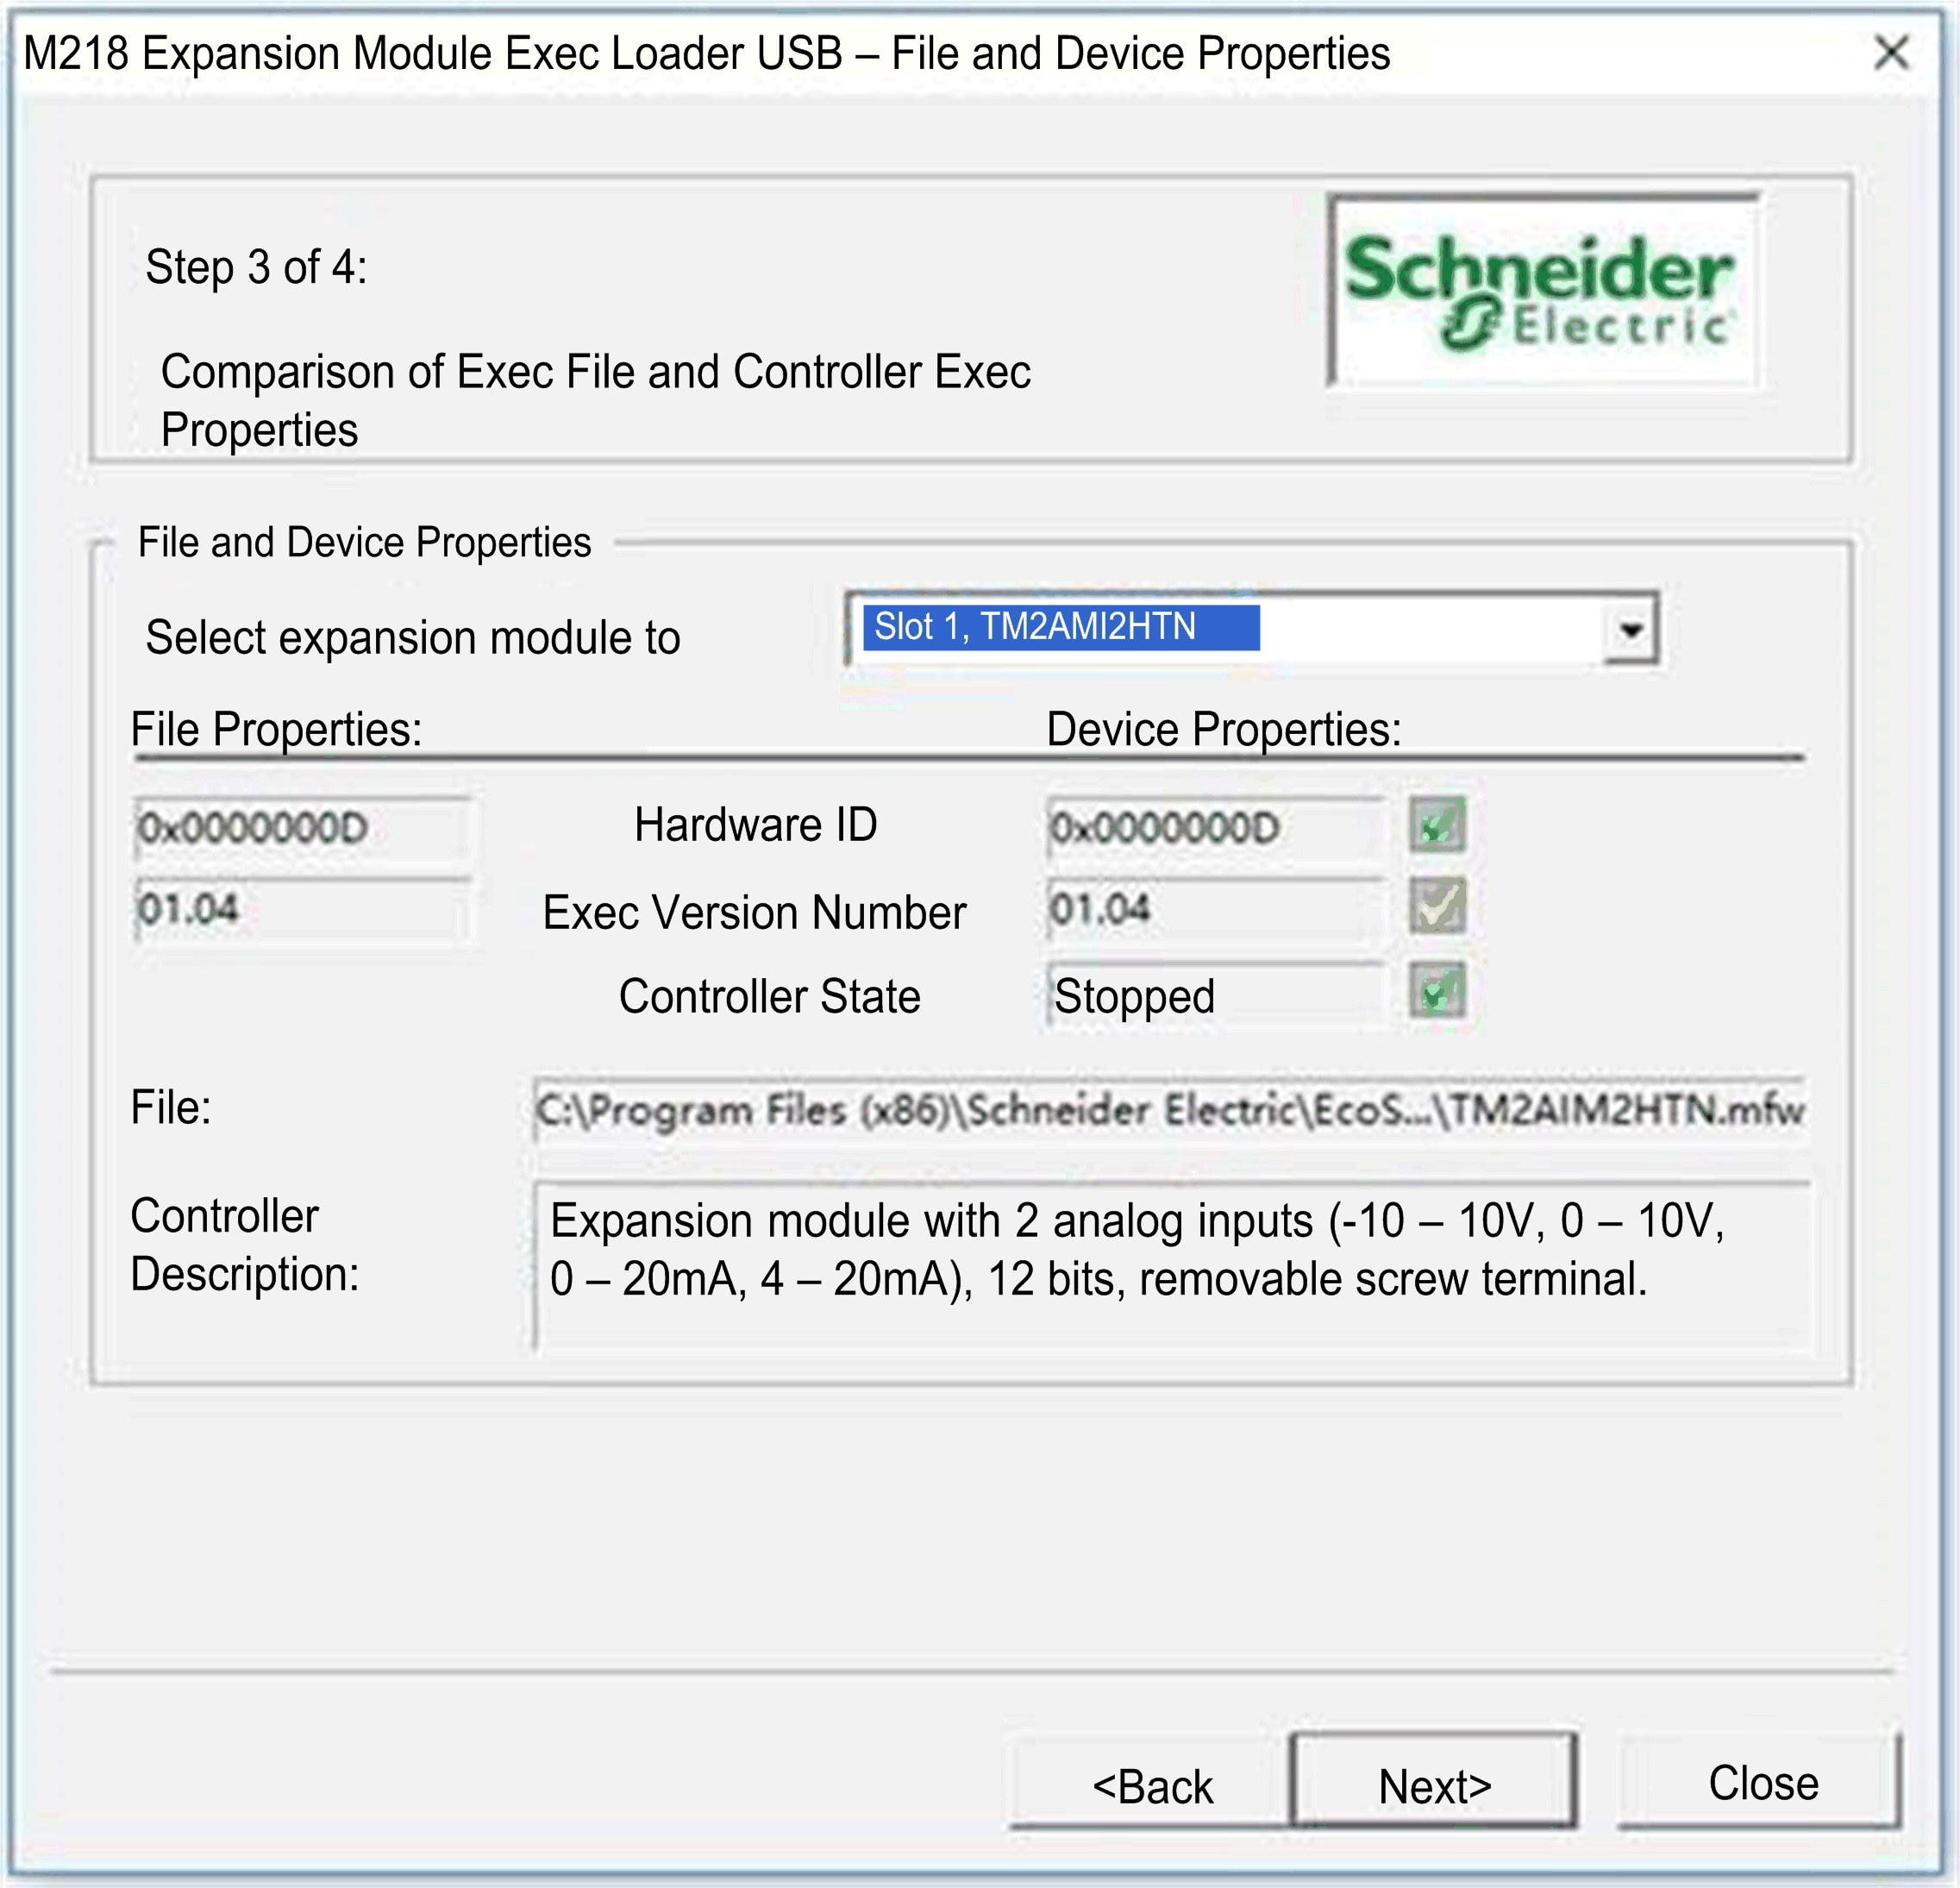Click the 'File and Device Properties' group title
The width and height of the screenshot is (1960, 1888).
point(364,543)
